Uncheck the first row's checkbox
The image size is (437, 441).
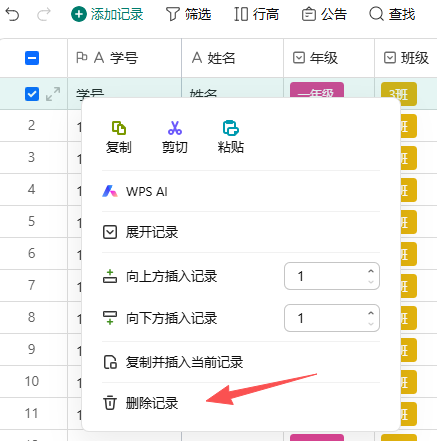(32, 94)
